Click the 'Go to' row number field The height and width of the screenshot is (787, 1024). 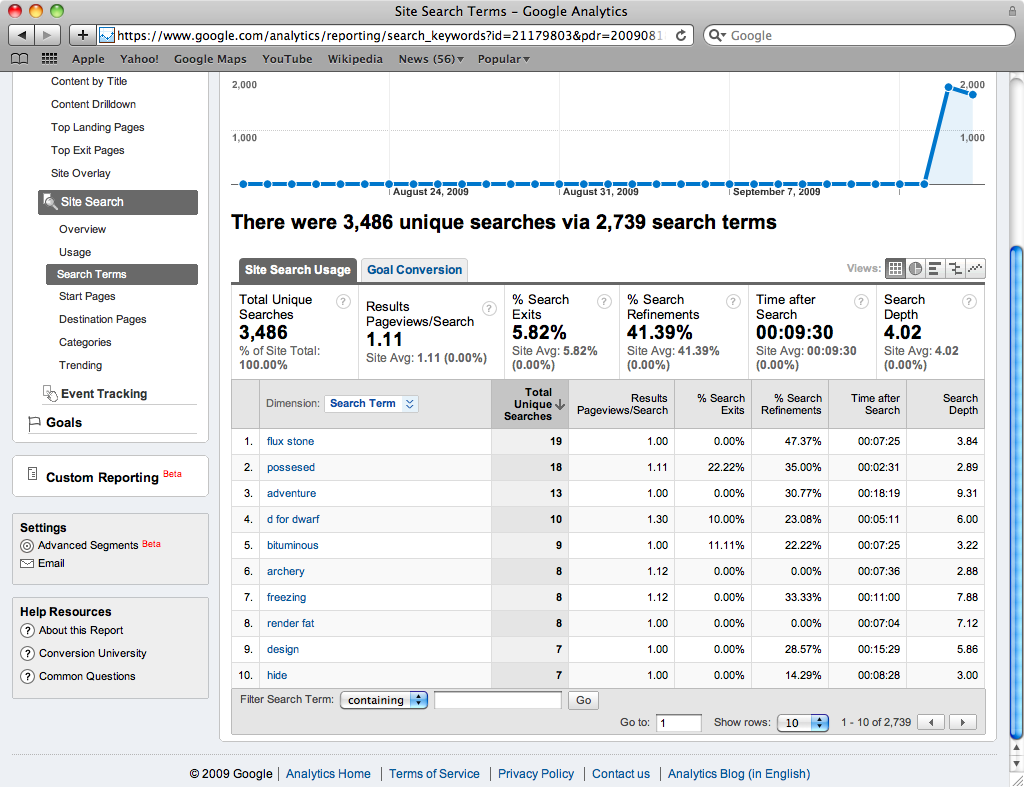point(679,723)
